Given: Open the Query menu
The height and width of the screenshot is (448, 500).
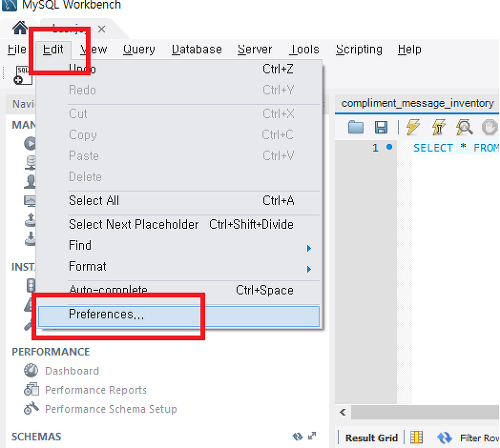Looking at the screenshot, I should click(139, 49).
